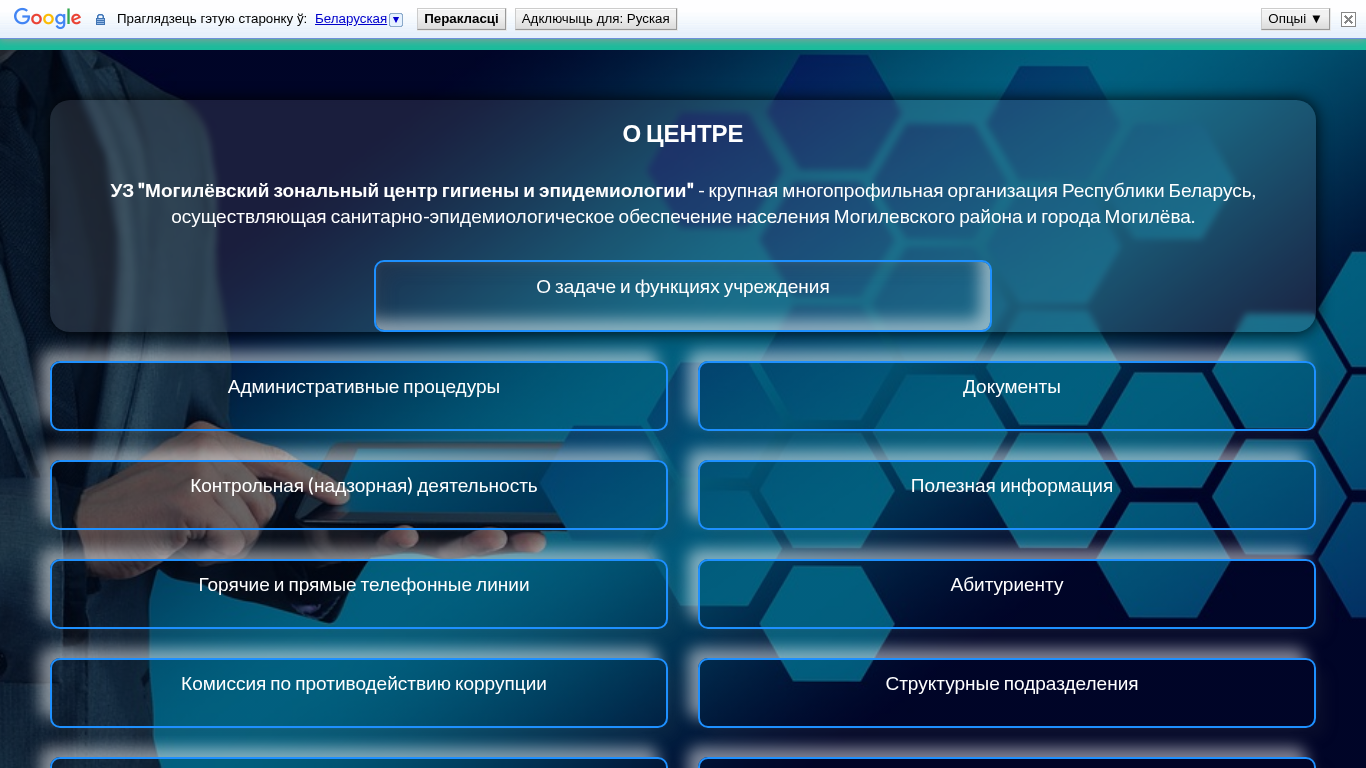The image size is (1366, 768).
Task: Close the Google Translate bar
Action: [1348, 19]
